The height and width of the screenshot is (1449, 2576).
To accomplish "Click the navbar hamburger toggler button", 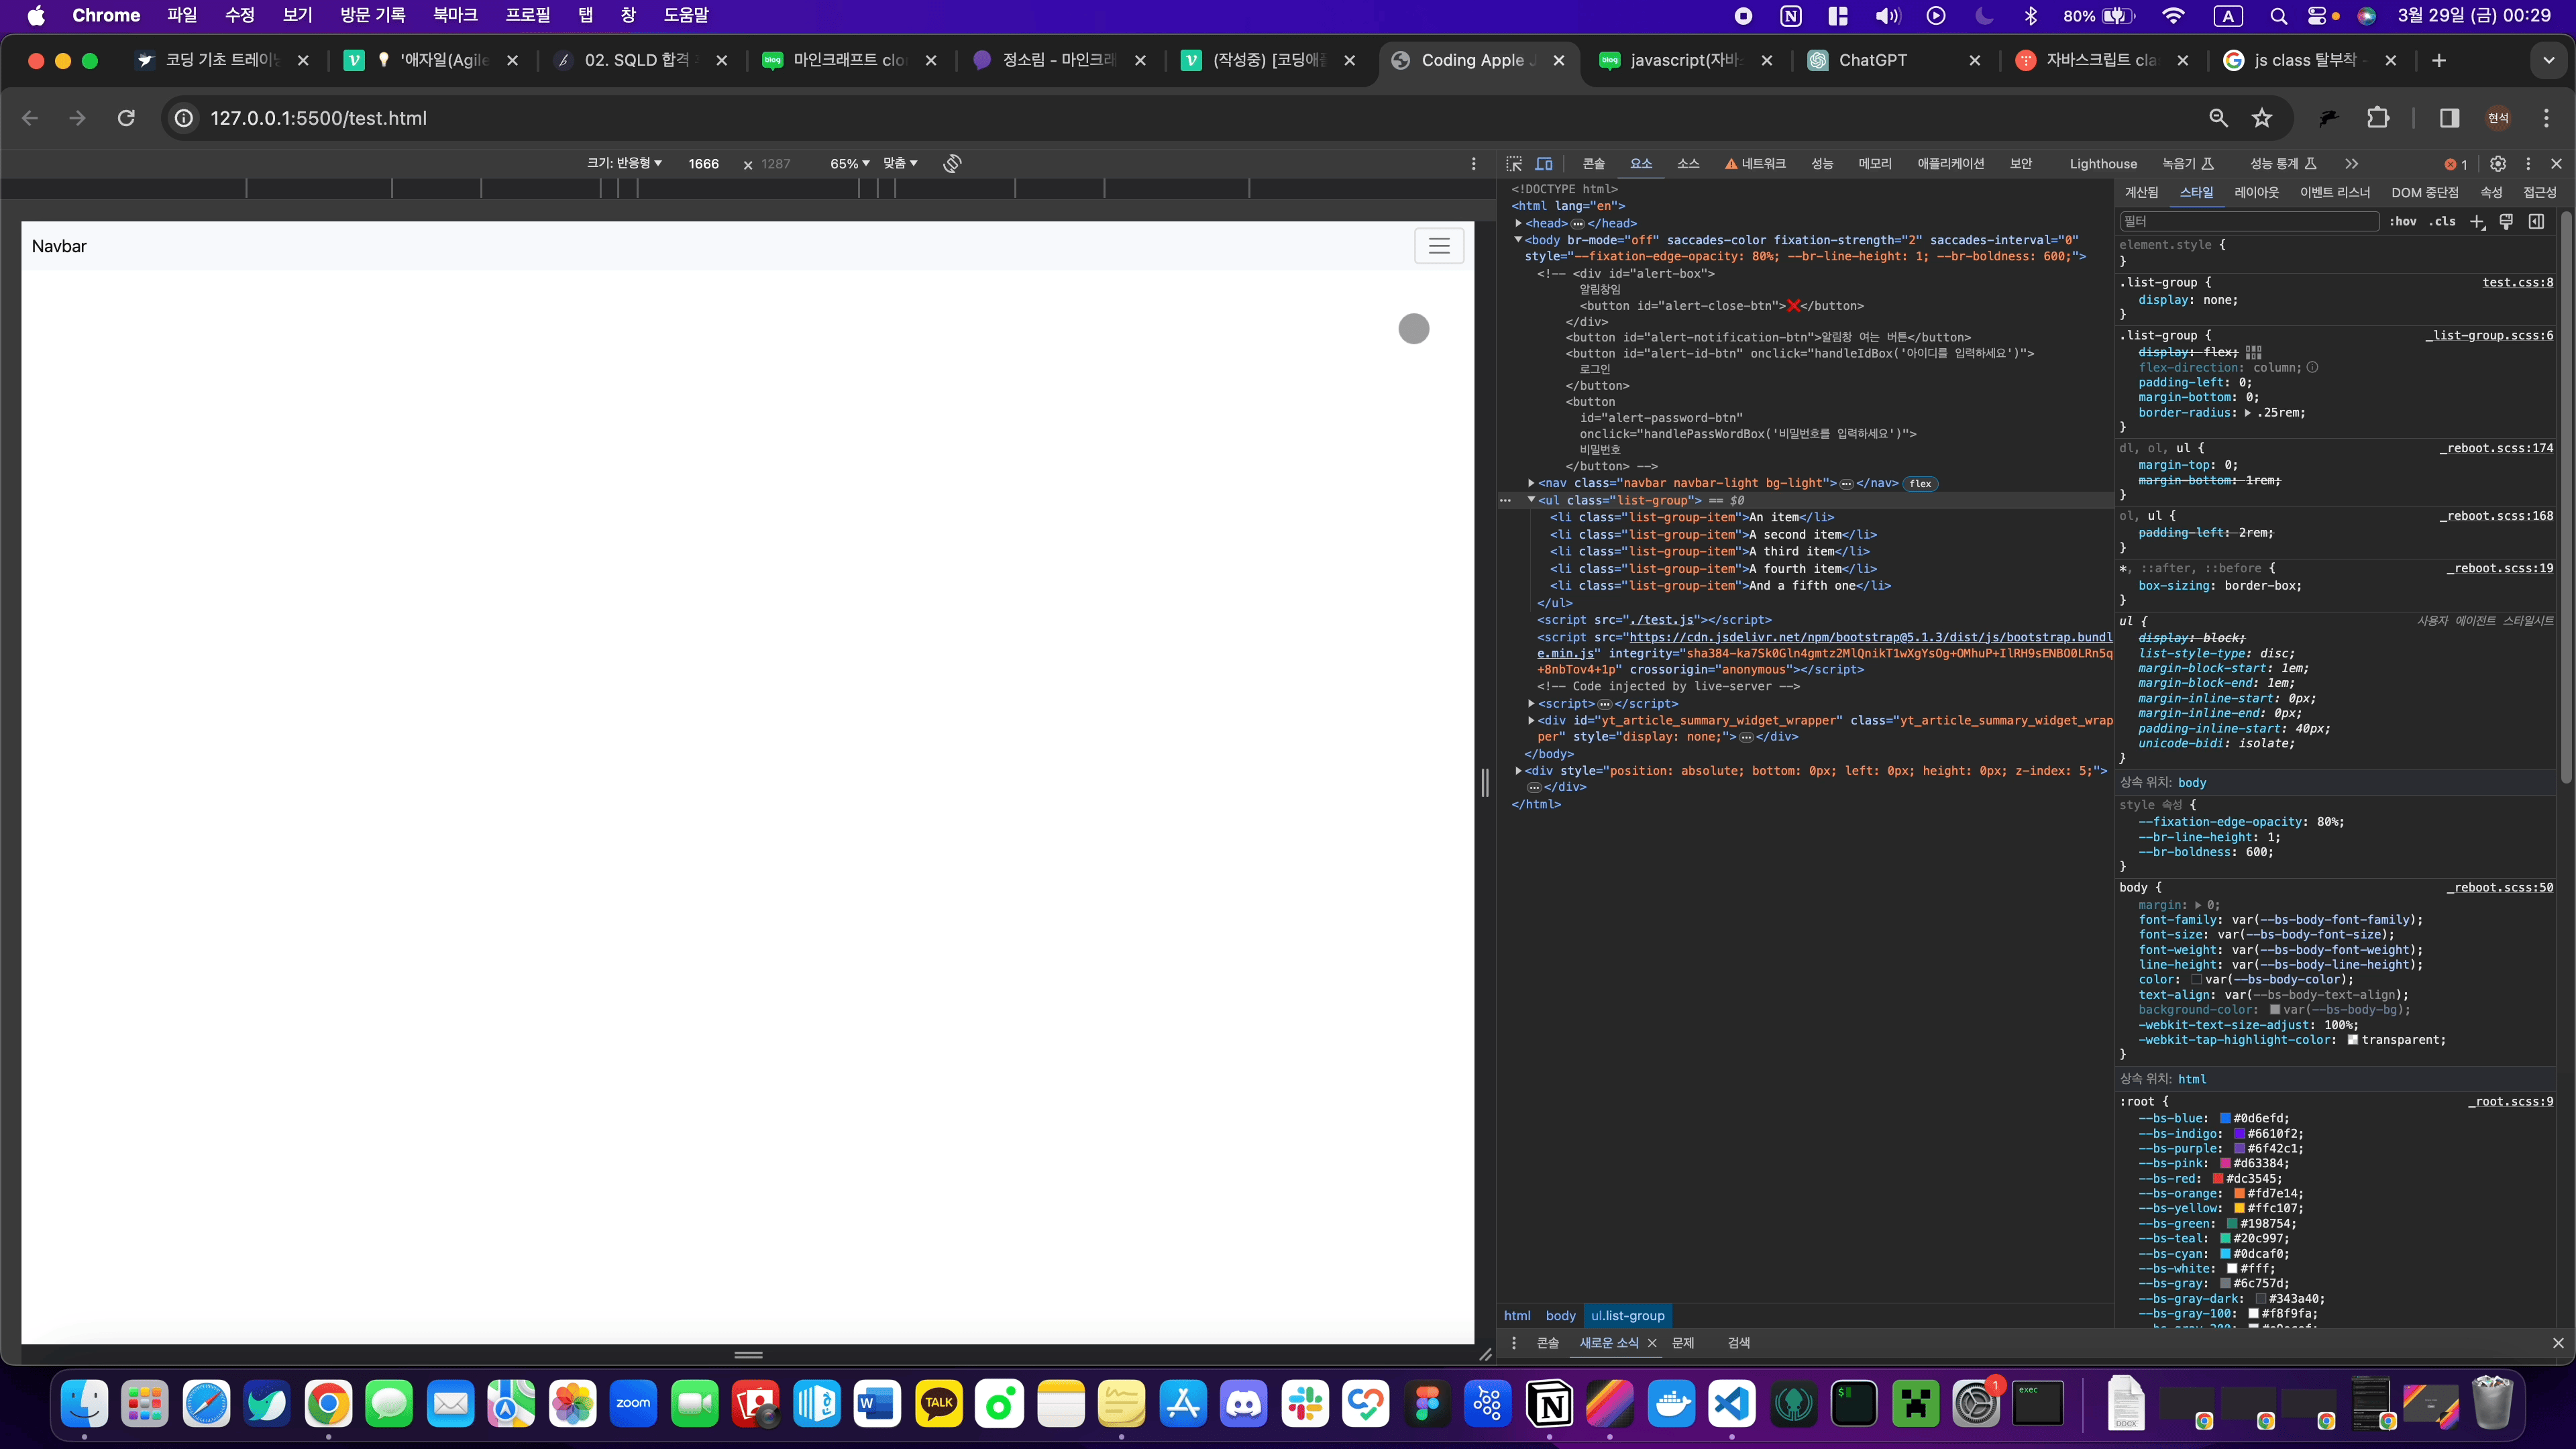I will (1438, 246).
